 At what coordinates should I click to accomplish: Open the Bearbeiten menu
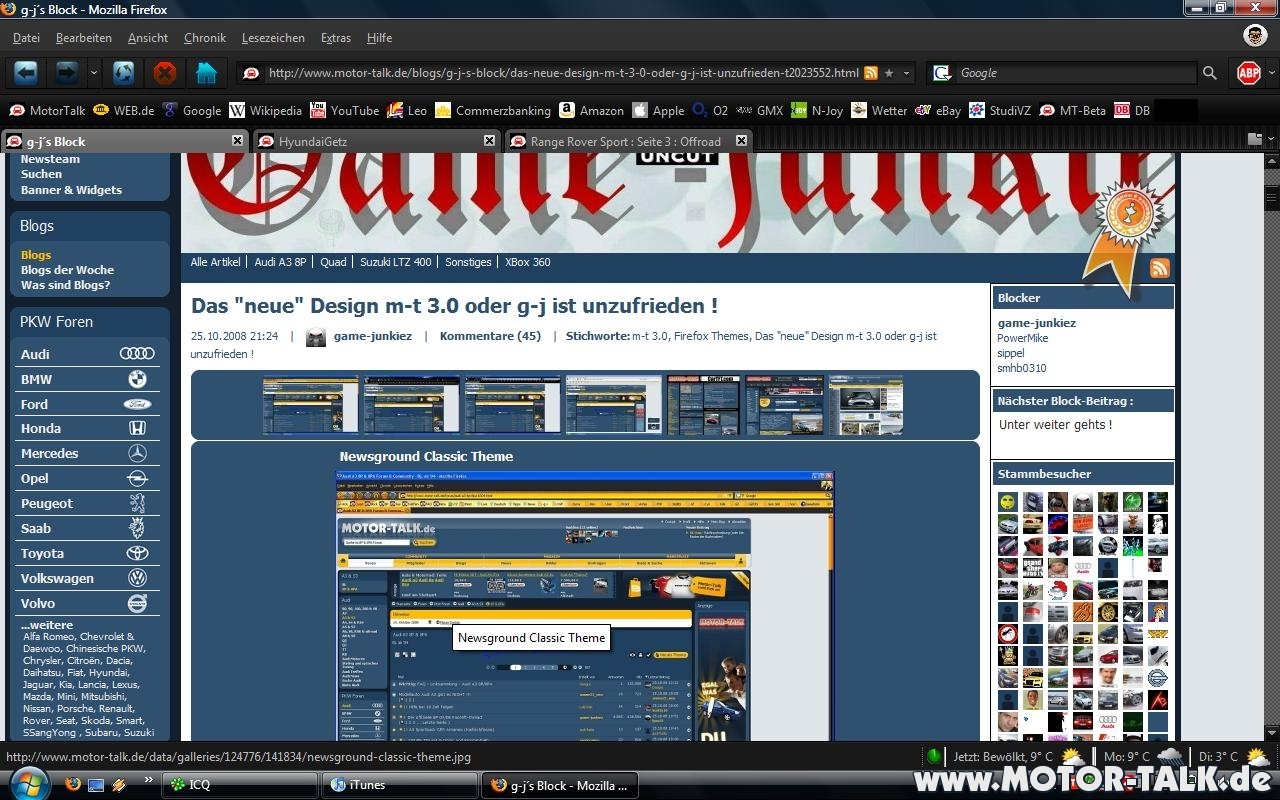coord(84,38)
